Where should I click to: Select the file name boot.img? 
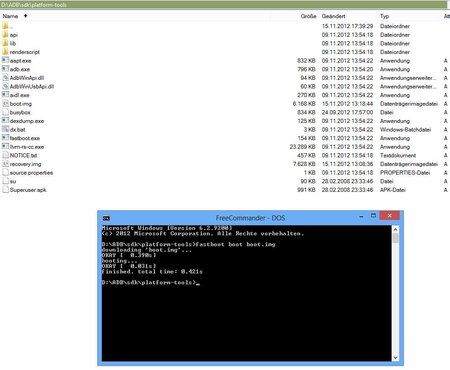tap(21, 104)
